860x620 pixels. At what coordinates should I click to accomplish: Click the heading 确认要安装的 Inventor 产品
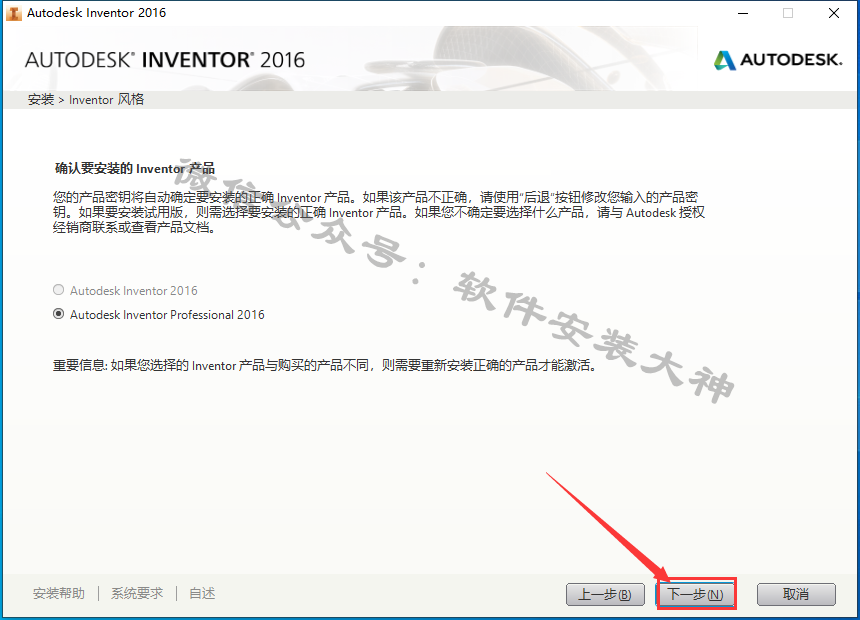click(135, 168)
